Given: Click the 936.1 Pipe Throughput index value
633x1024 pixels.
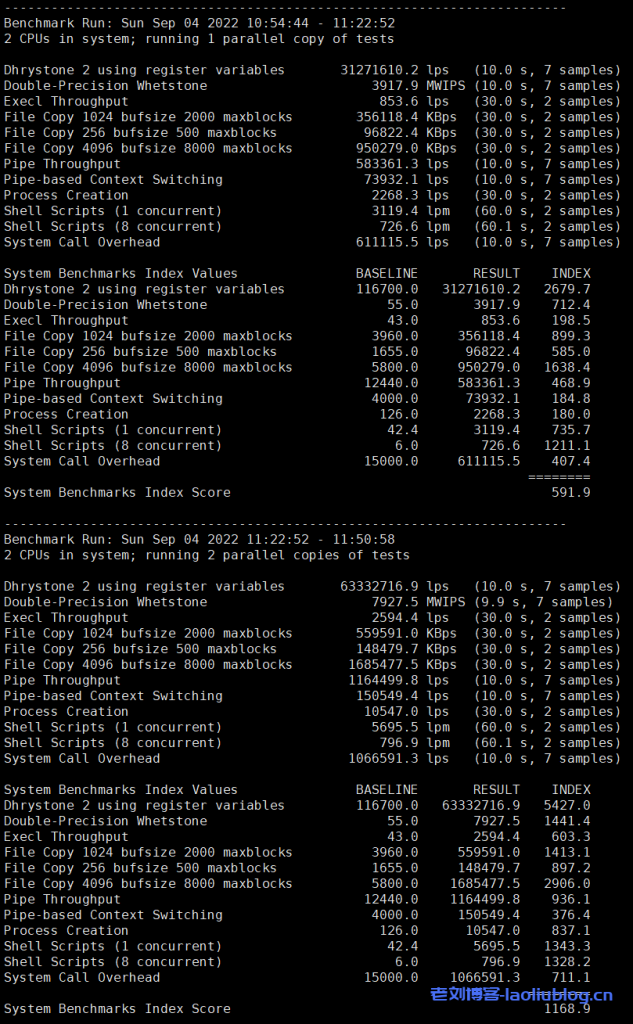Looking at the screenshot, I should tap(571, 899).
